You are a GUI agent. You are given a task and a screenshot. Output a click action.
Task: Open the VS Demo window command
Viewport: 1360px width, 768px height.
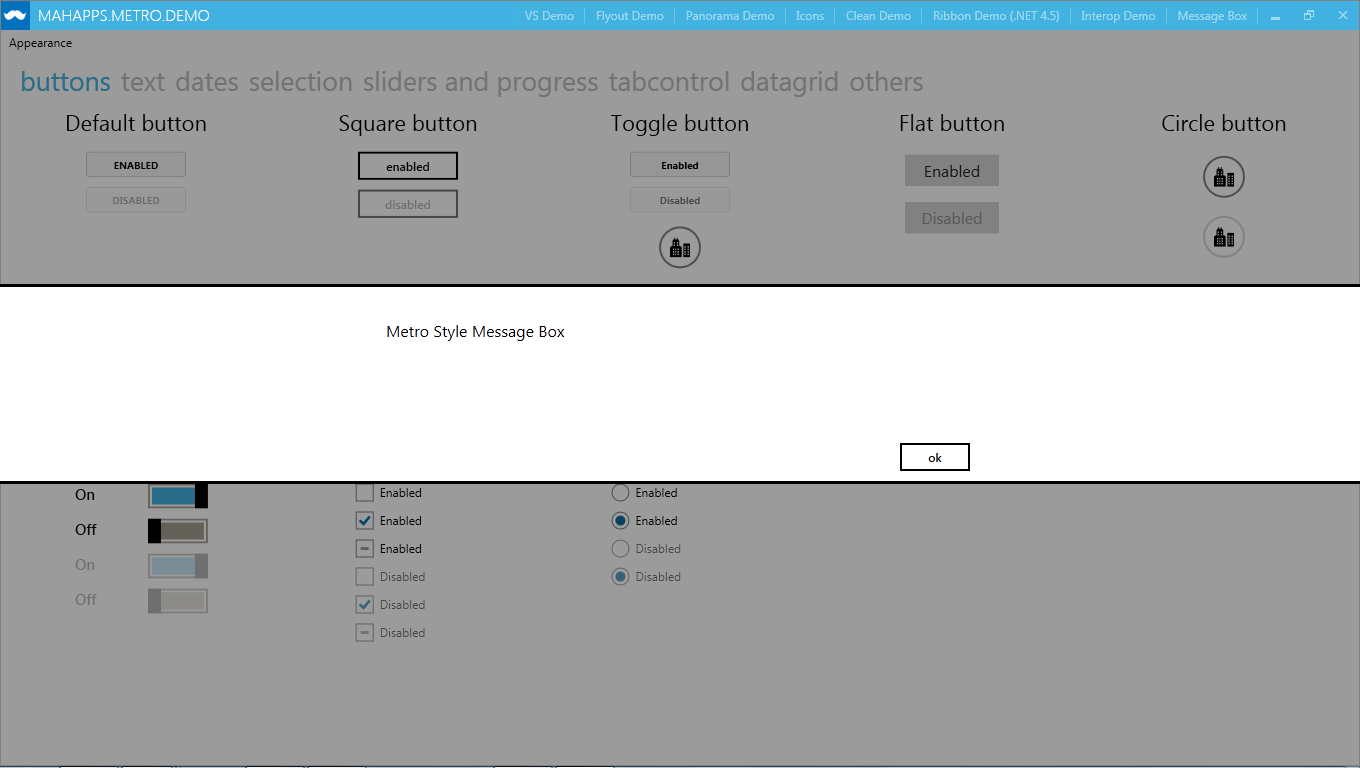(549, 16)
